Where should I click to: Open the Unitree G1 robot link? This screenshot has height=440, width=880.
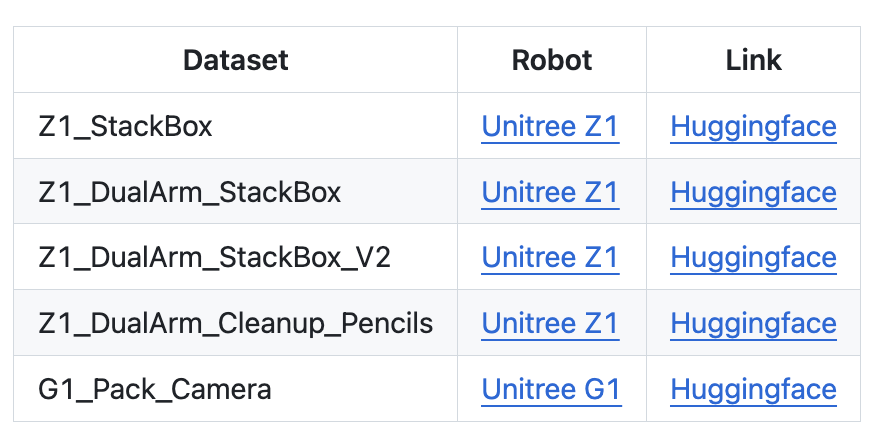551,388
